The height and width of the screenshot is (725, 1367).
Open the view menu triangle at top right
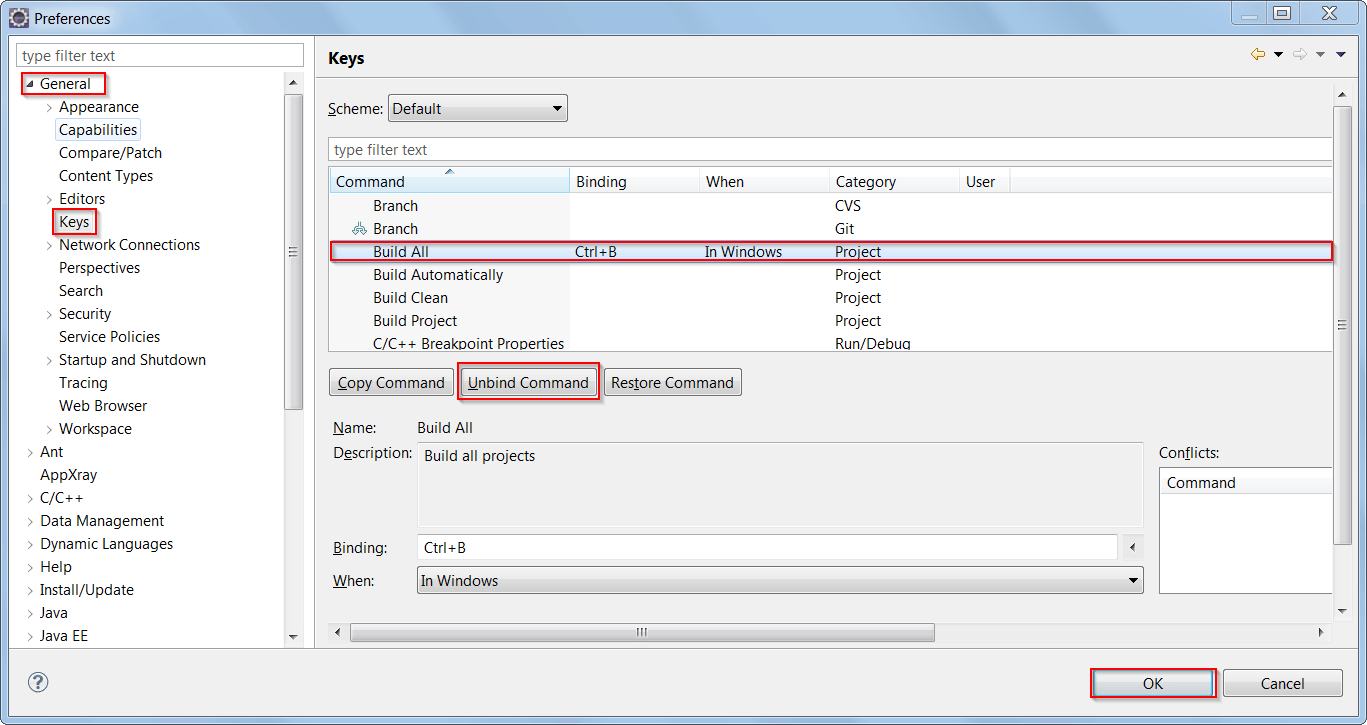(x=1341, y=55)
